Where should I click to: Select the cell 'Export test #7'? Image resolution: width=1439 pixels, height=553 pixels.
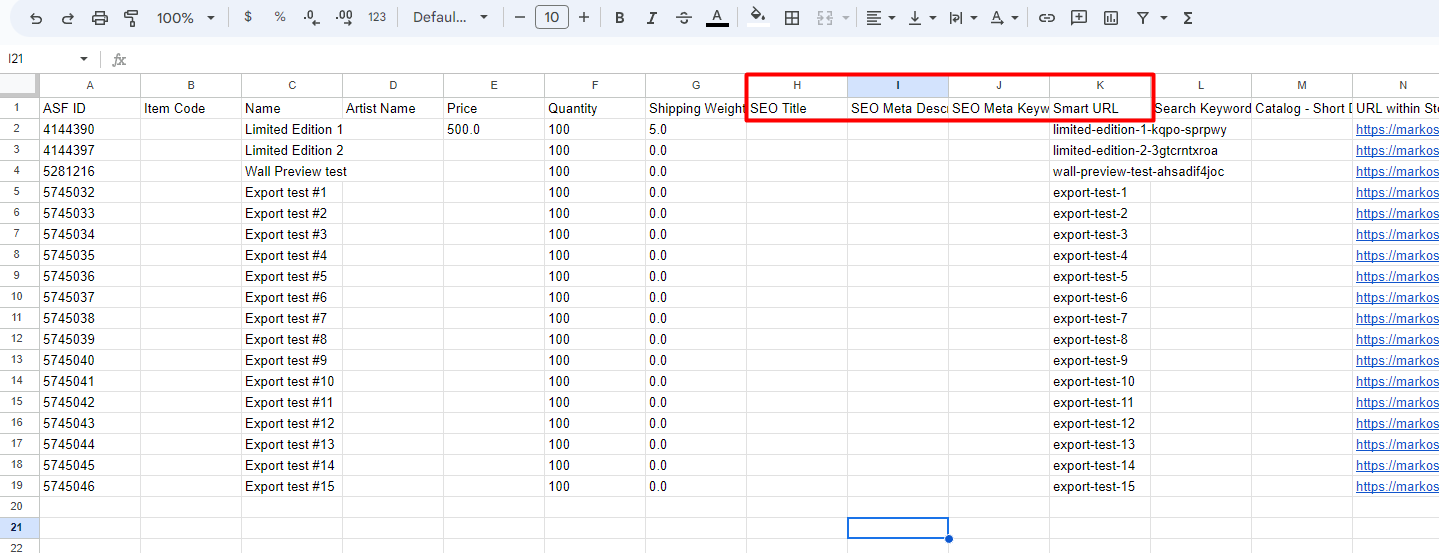[292, 318]
